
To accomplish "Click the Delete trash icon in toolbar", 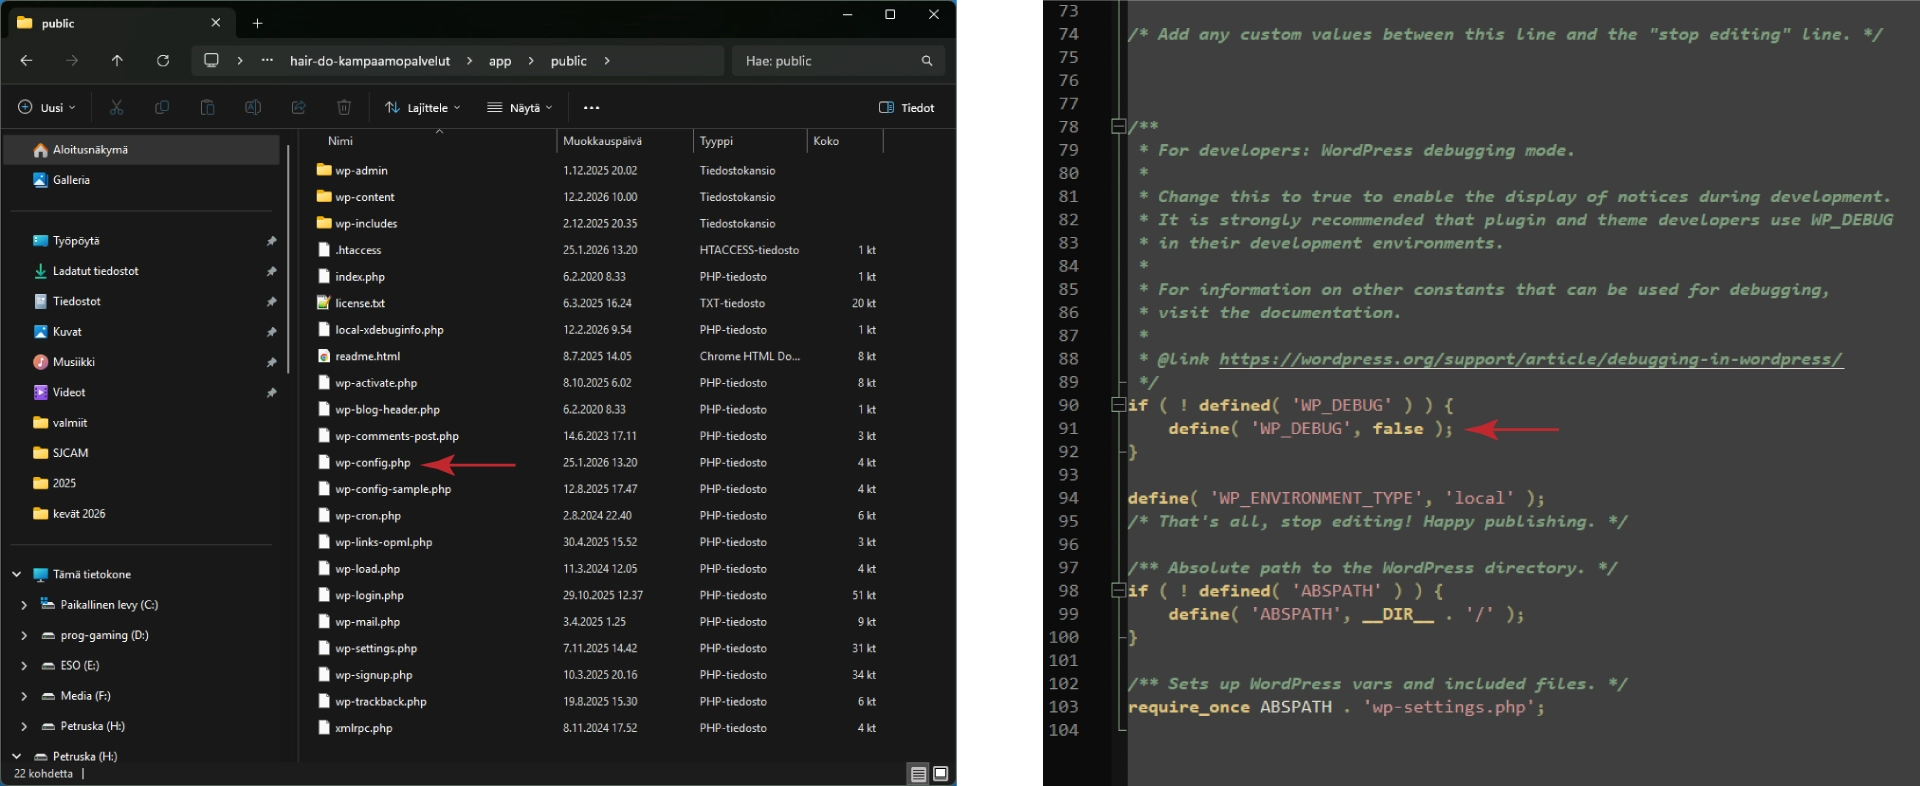I will click(344, 107).
